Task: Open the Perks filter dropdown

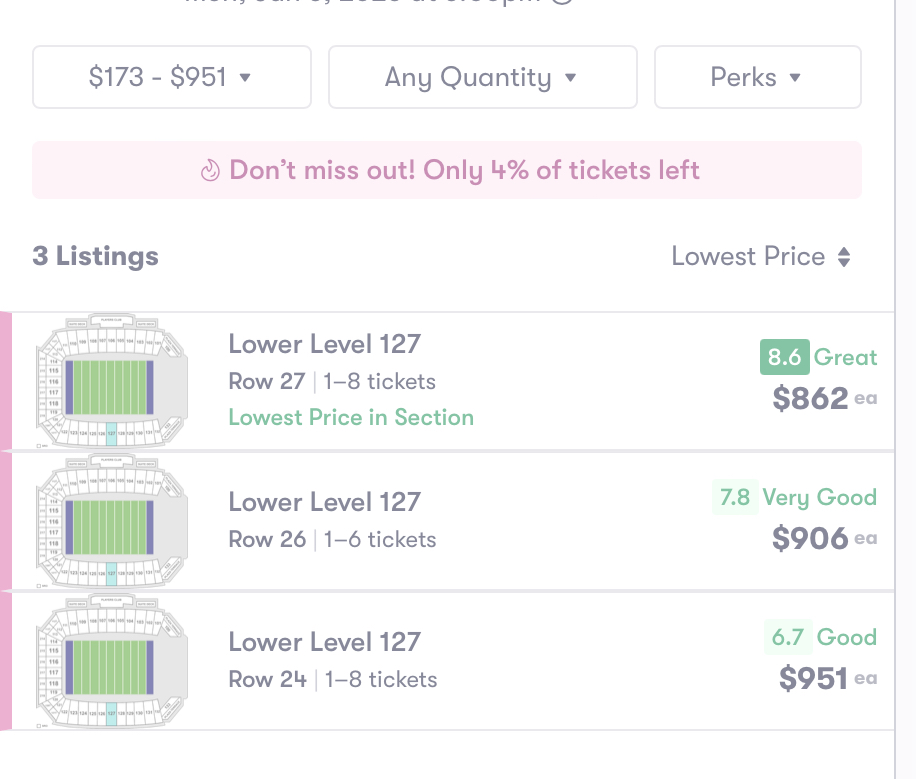Action: [757, 77]
